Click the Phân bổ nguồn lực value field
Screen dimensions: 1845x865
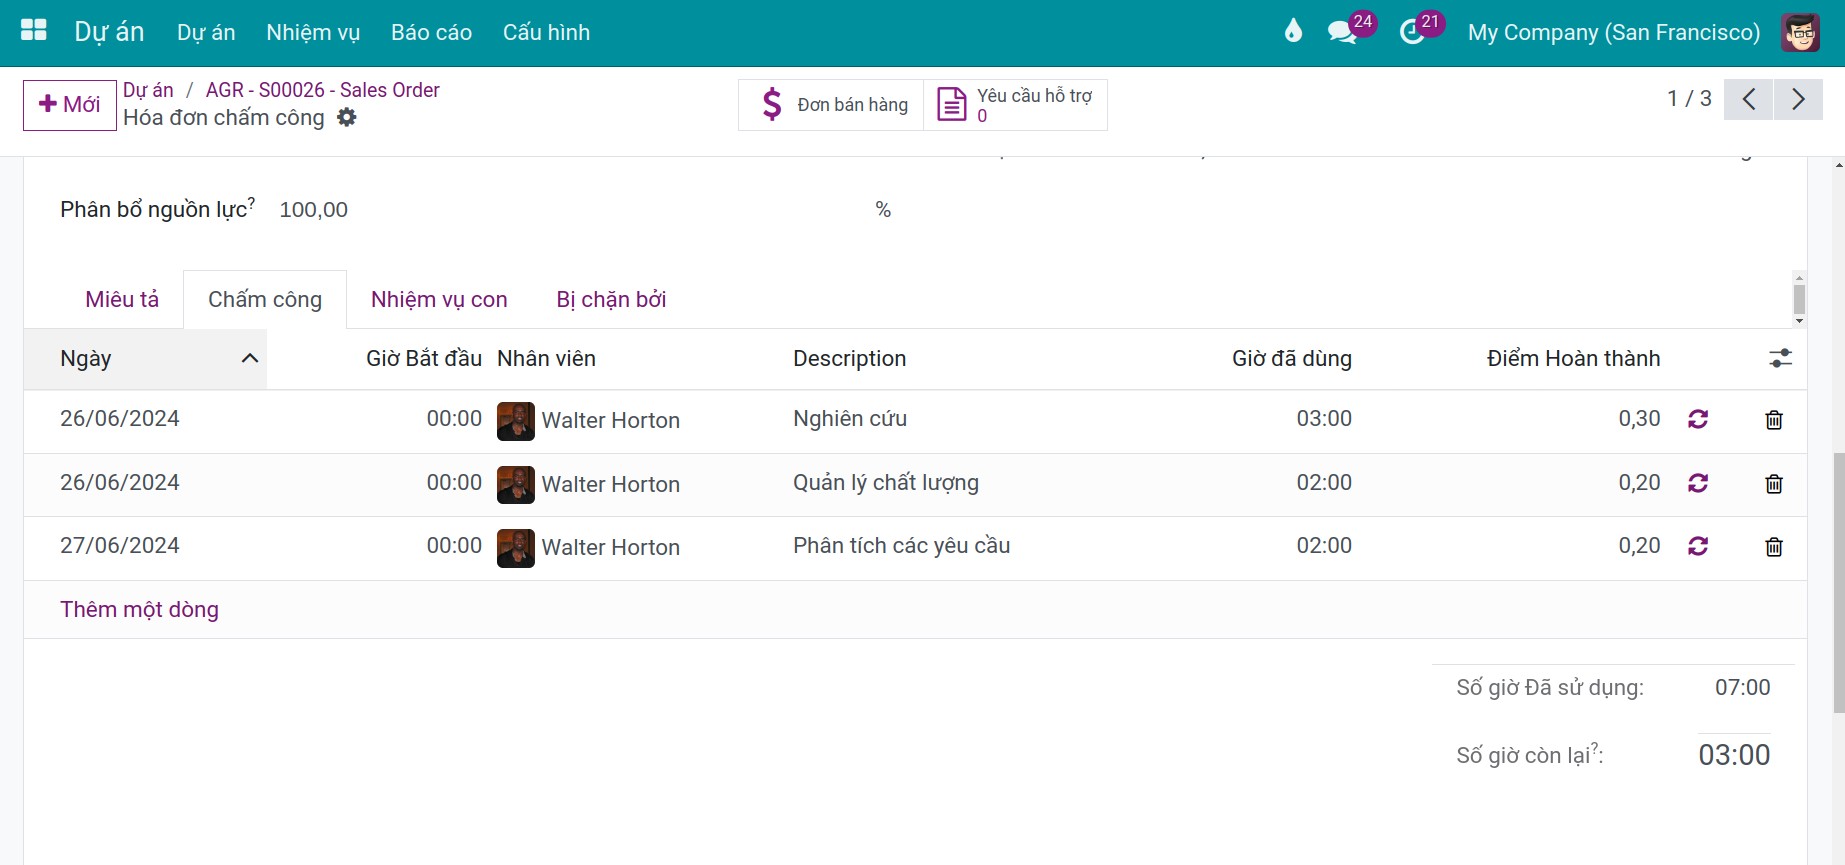click(x=570, y=210)
